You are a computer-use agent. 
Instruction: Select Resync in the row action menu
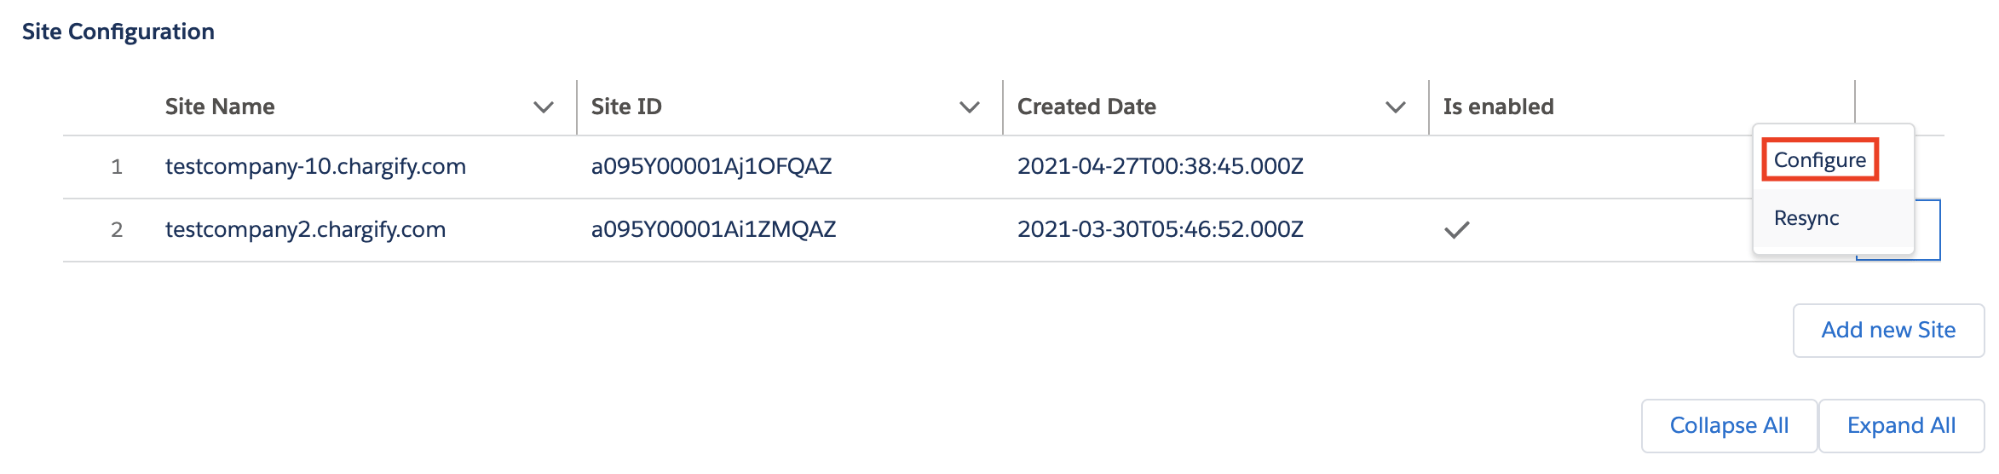(1806, 218)
